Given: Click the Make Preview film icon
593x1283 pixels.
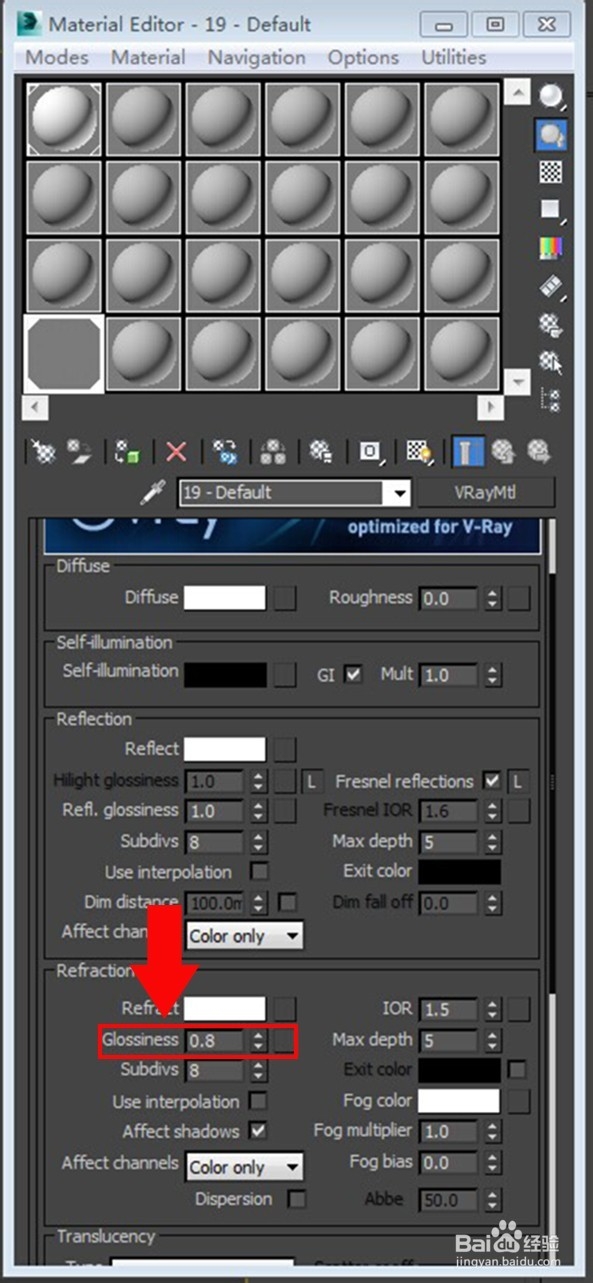Looking at the screenshot, I should pos(551,286).
